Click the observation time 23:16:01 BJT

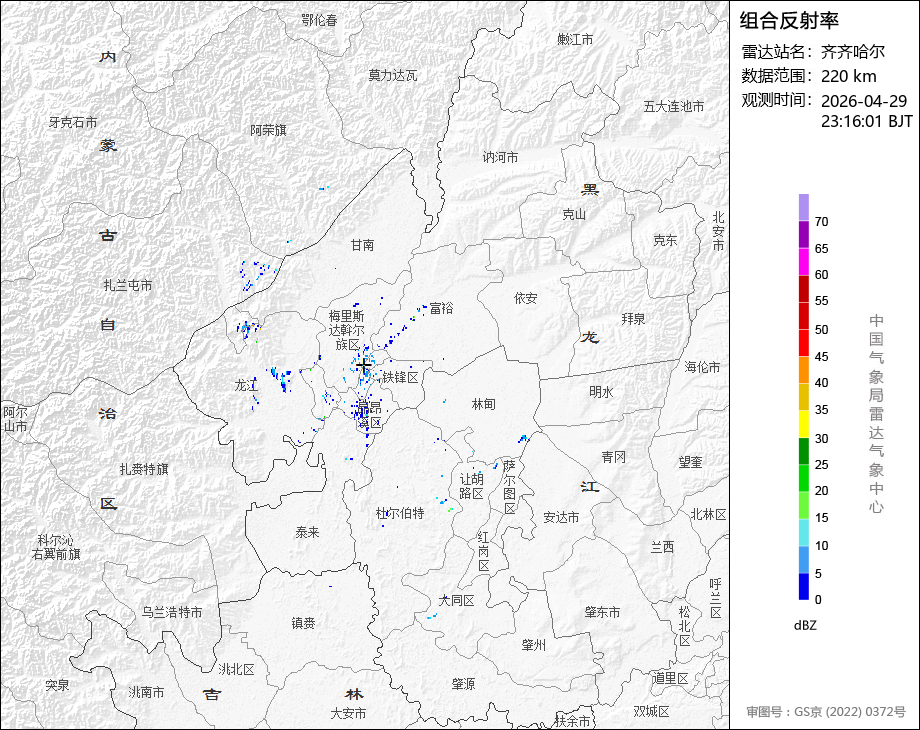866,121
